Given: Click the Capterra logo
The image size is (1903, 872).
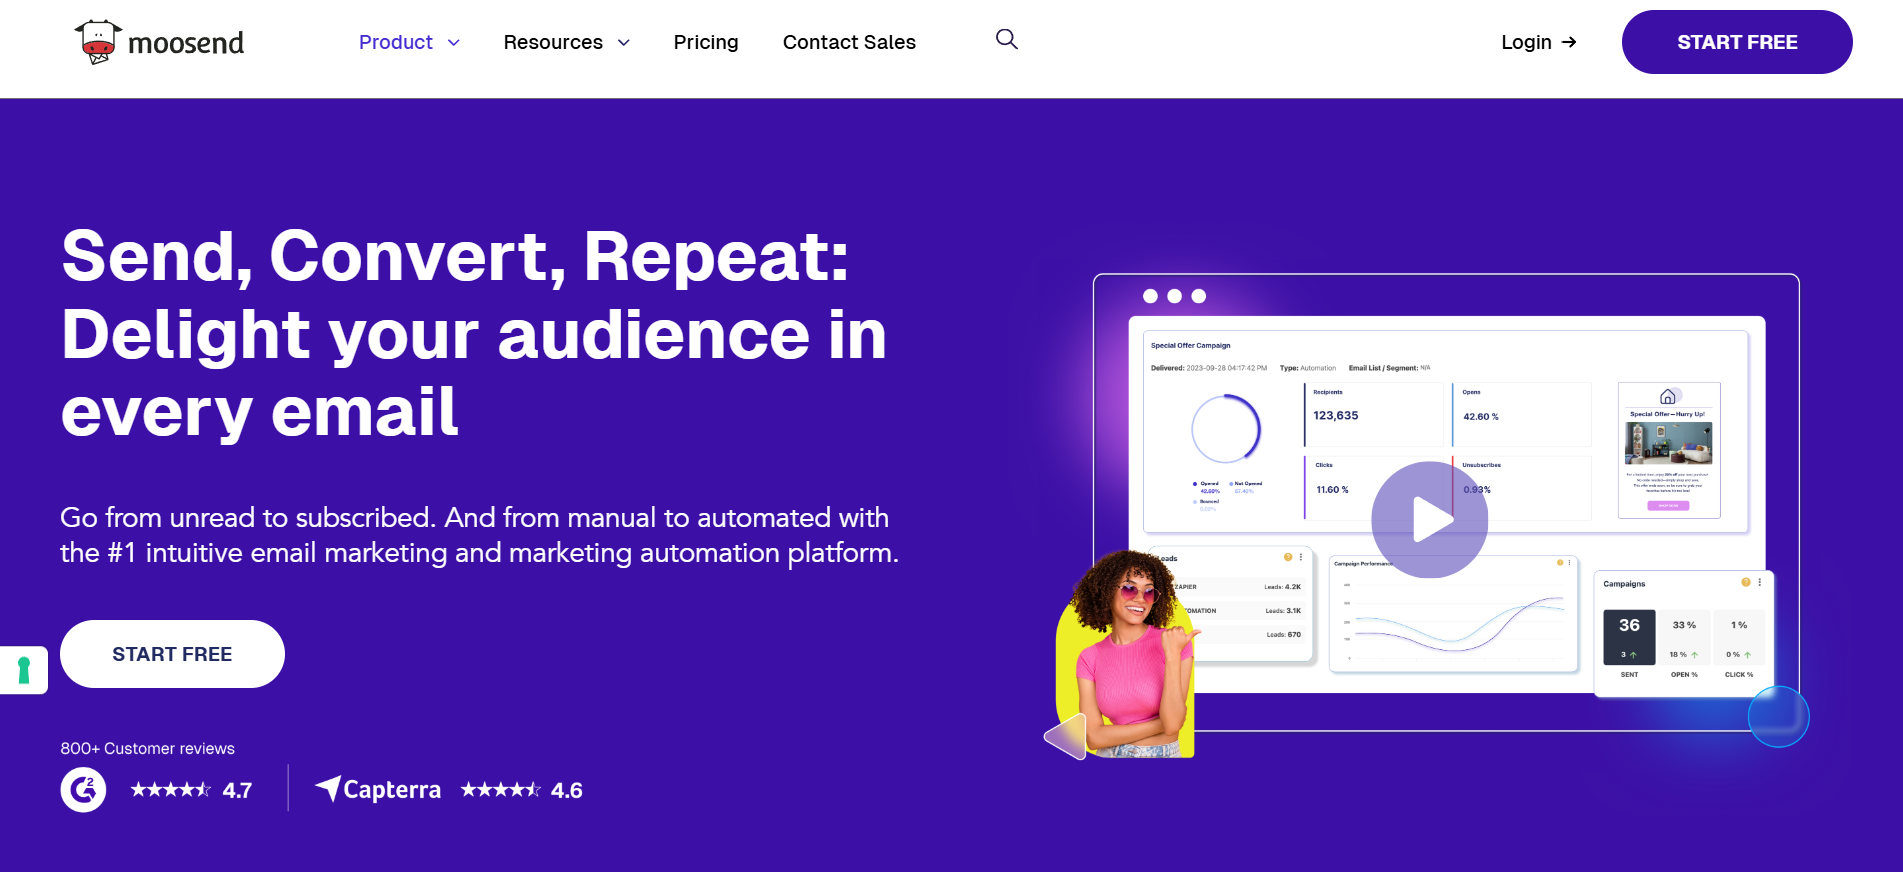Looking at the screenshot, I should coord(378,790).
